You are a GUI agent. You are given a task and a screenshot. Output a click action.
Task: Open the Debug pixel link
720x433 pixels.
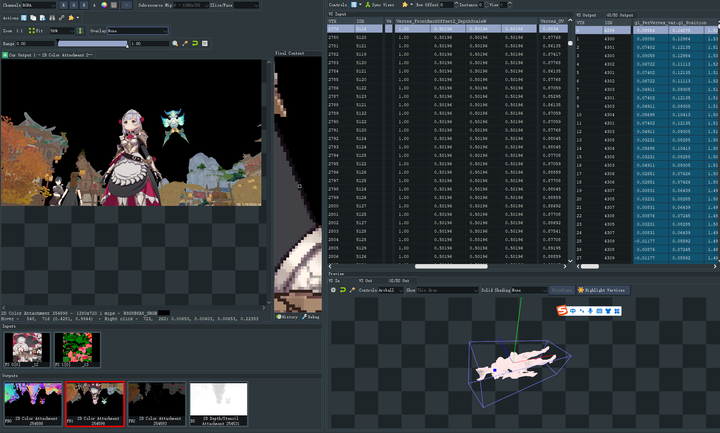pos(310,317)
